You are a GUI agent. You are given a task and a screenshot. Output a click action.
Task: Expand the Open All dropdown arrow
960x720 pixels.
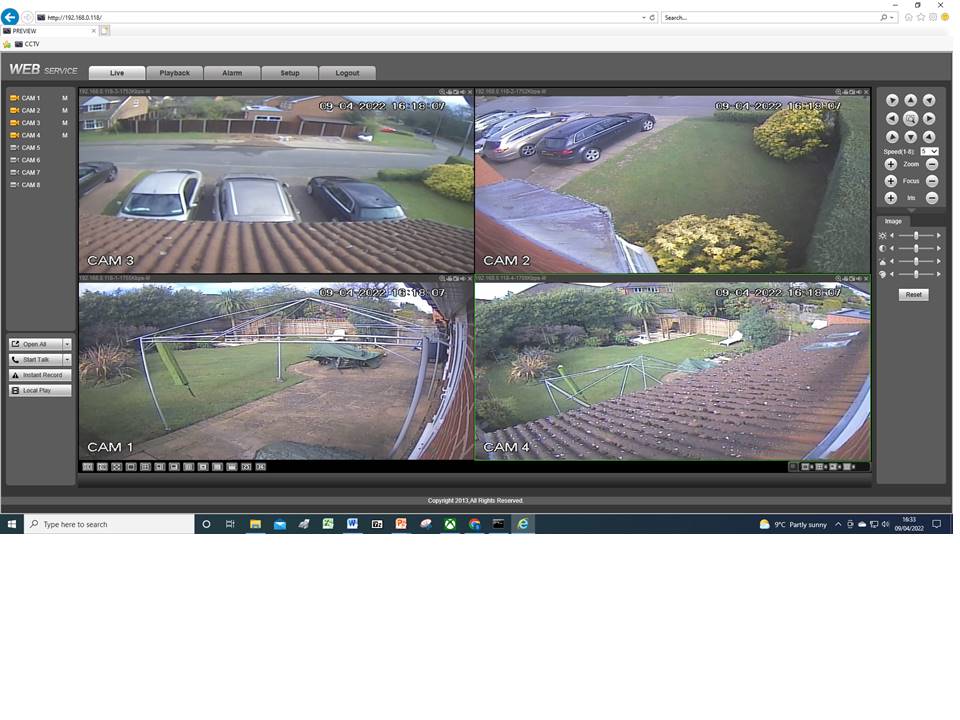67,344
